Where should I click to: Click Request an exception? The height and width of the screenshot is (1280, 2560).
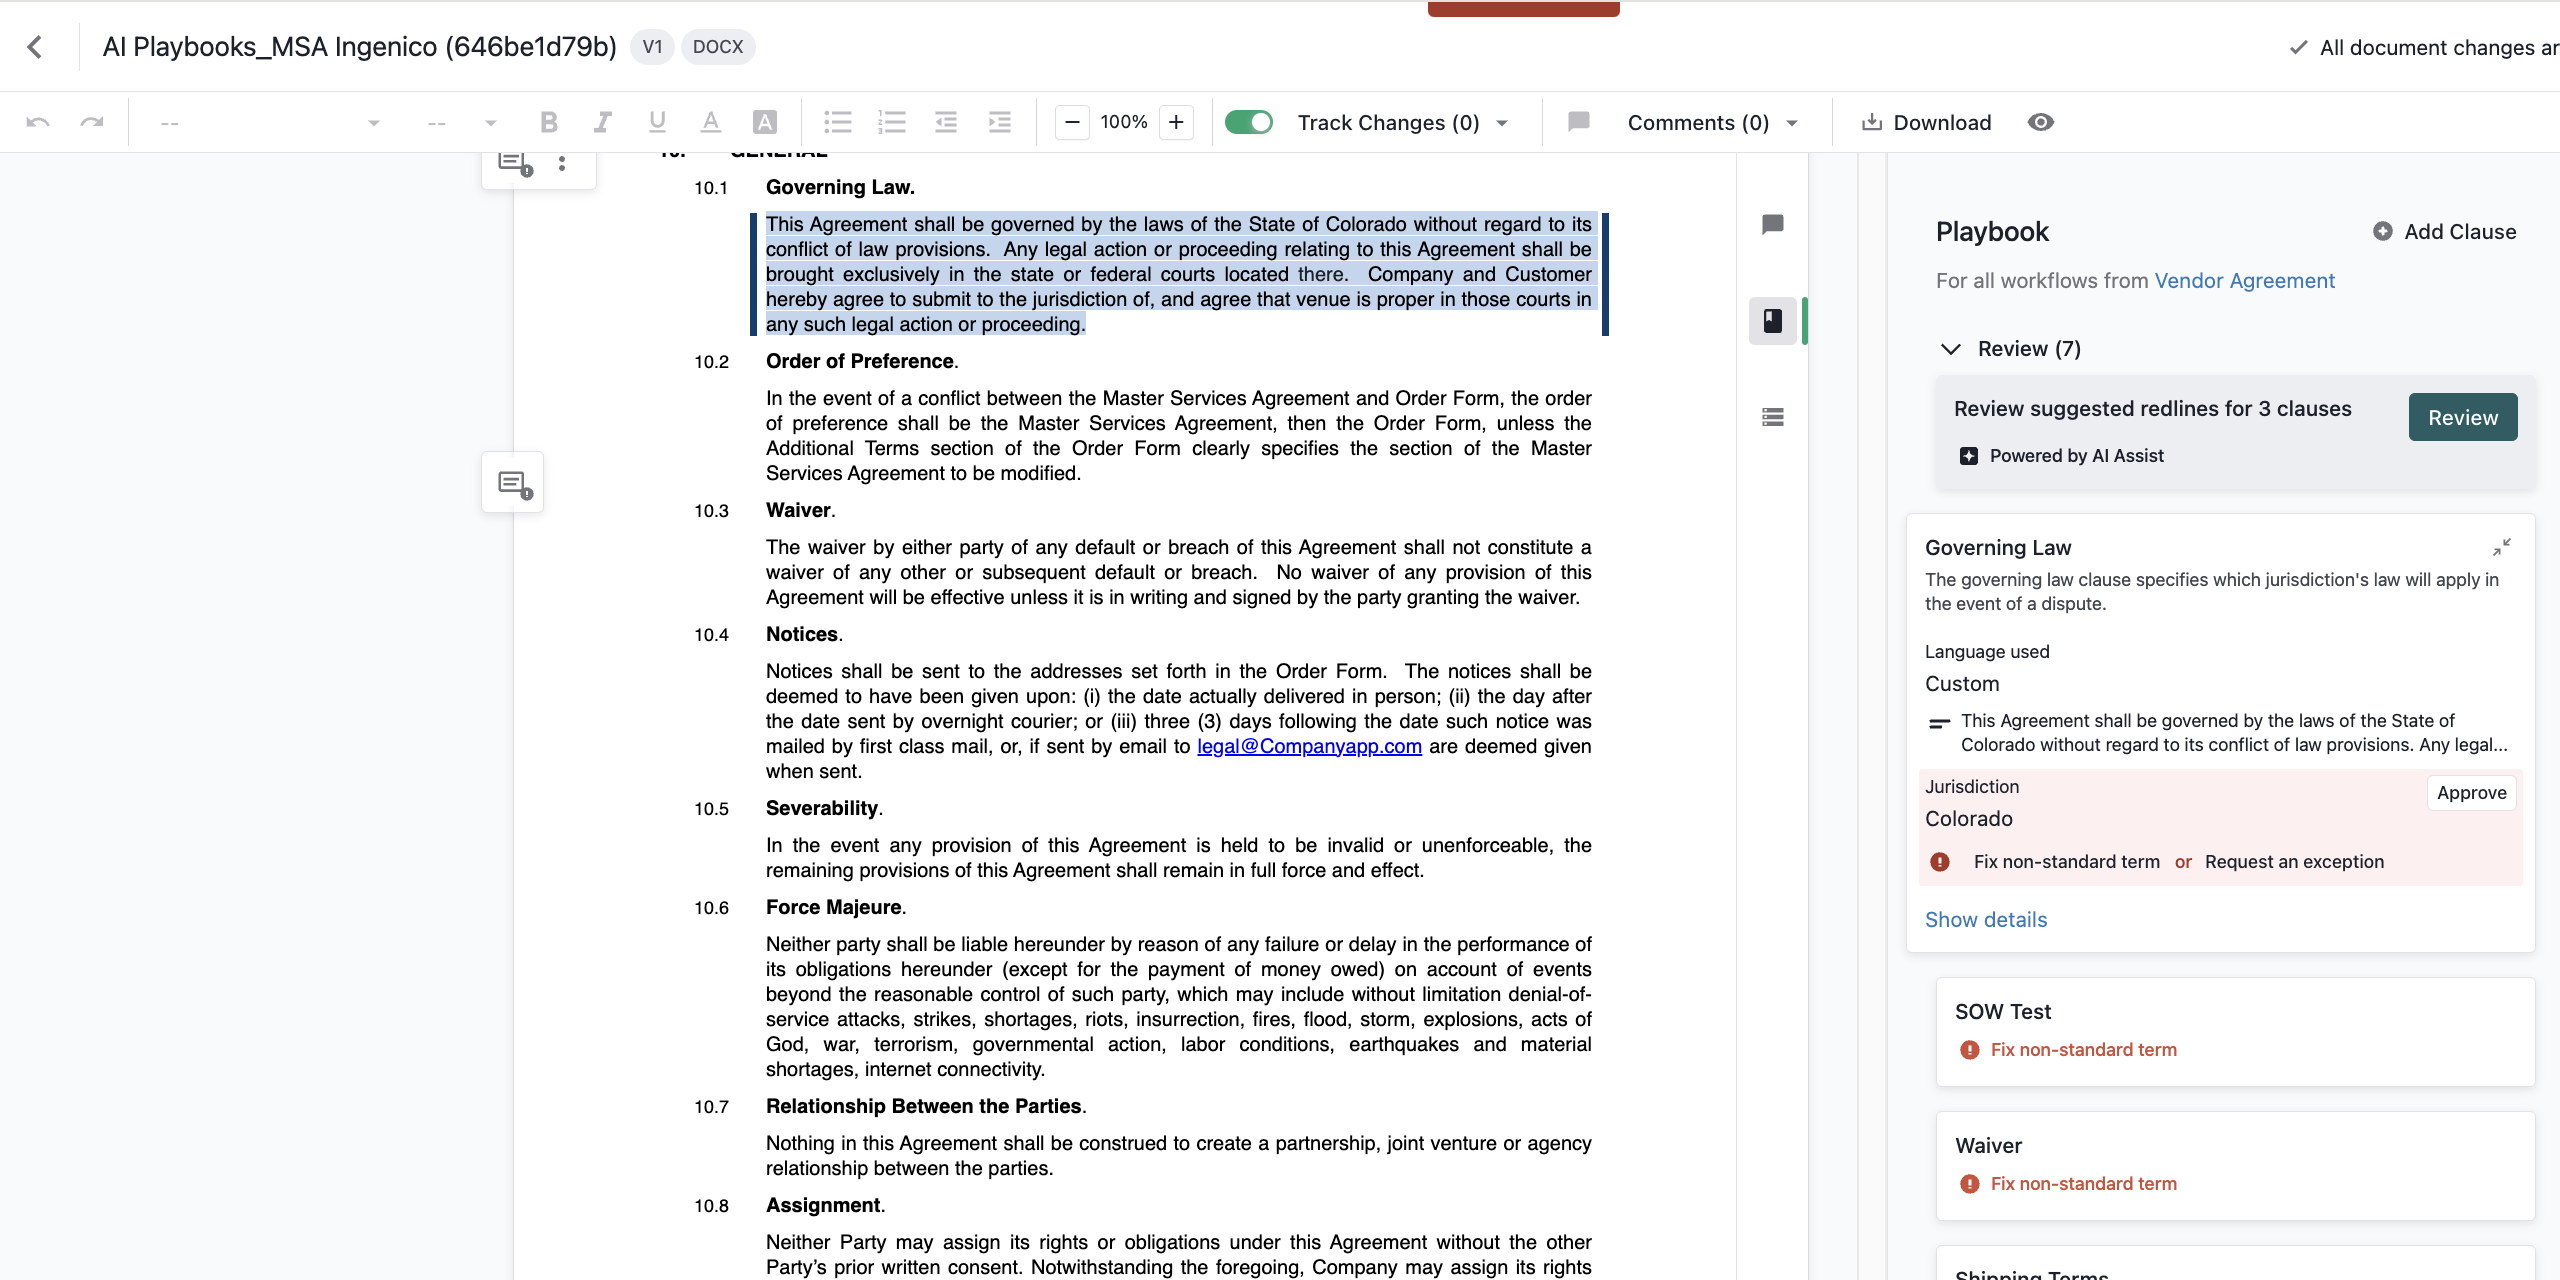coord(2294,862)
